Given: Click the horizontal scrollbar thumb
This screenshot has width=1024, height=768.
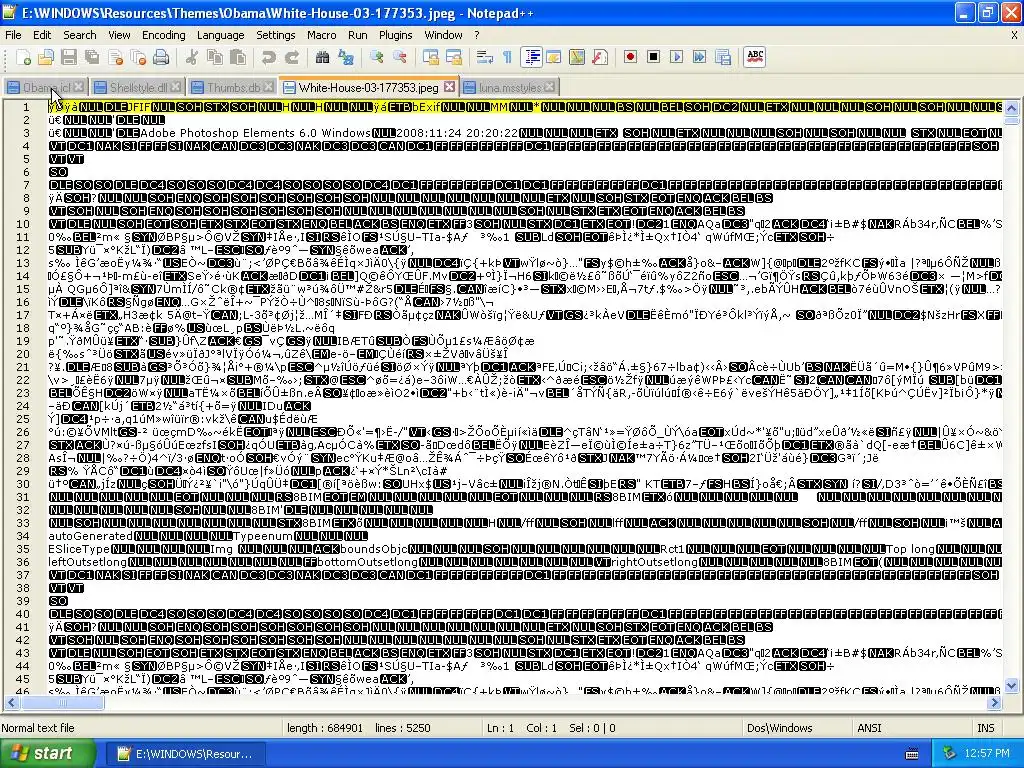Looking at the screenshot, I should (62, 703).
